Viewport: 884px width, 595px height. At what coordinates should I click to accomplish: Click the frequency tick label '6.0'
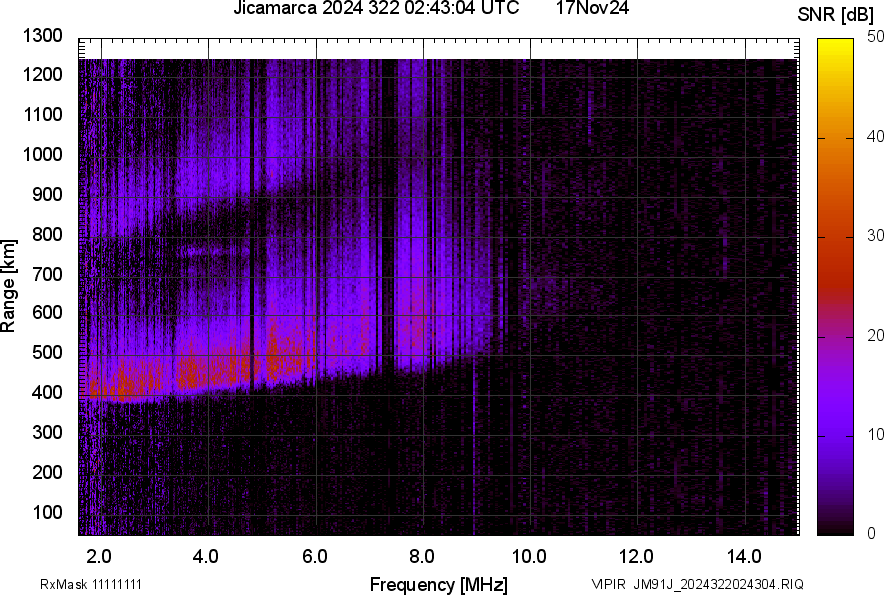pyautogui.click(x=315, y=556)
